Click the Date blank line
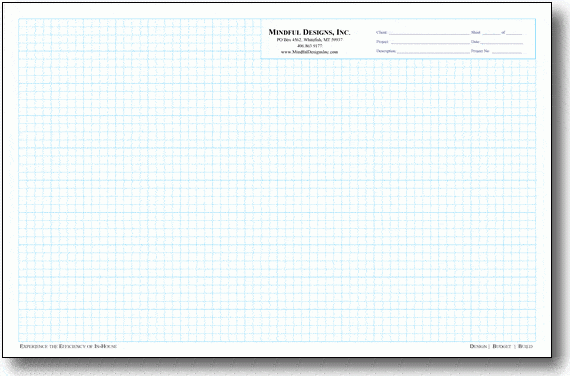 tap(502, 43)
